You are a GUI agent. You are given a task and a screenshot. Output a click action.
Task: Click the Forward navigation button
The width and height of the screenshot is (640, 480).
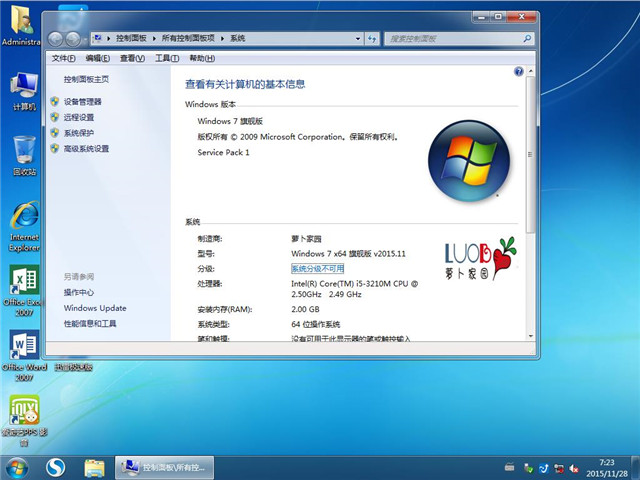coord(73,39)
